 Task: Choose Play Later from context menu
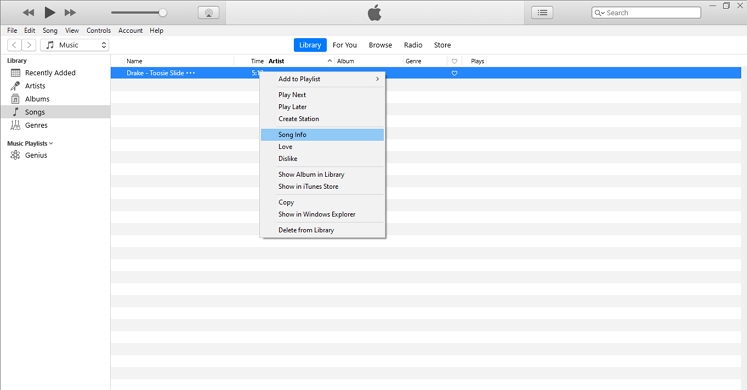323,107
